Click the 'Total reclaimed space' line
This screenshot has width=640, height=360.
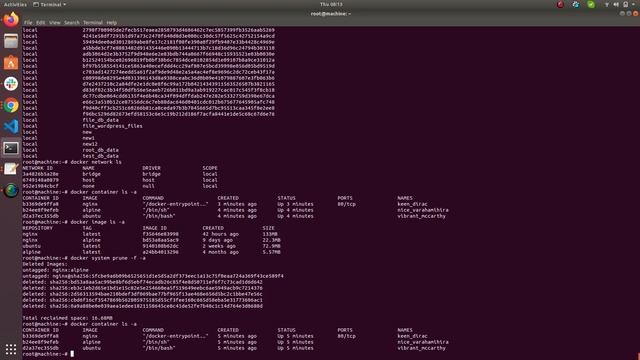pos(67,318)
